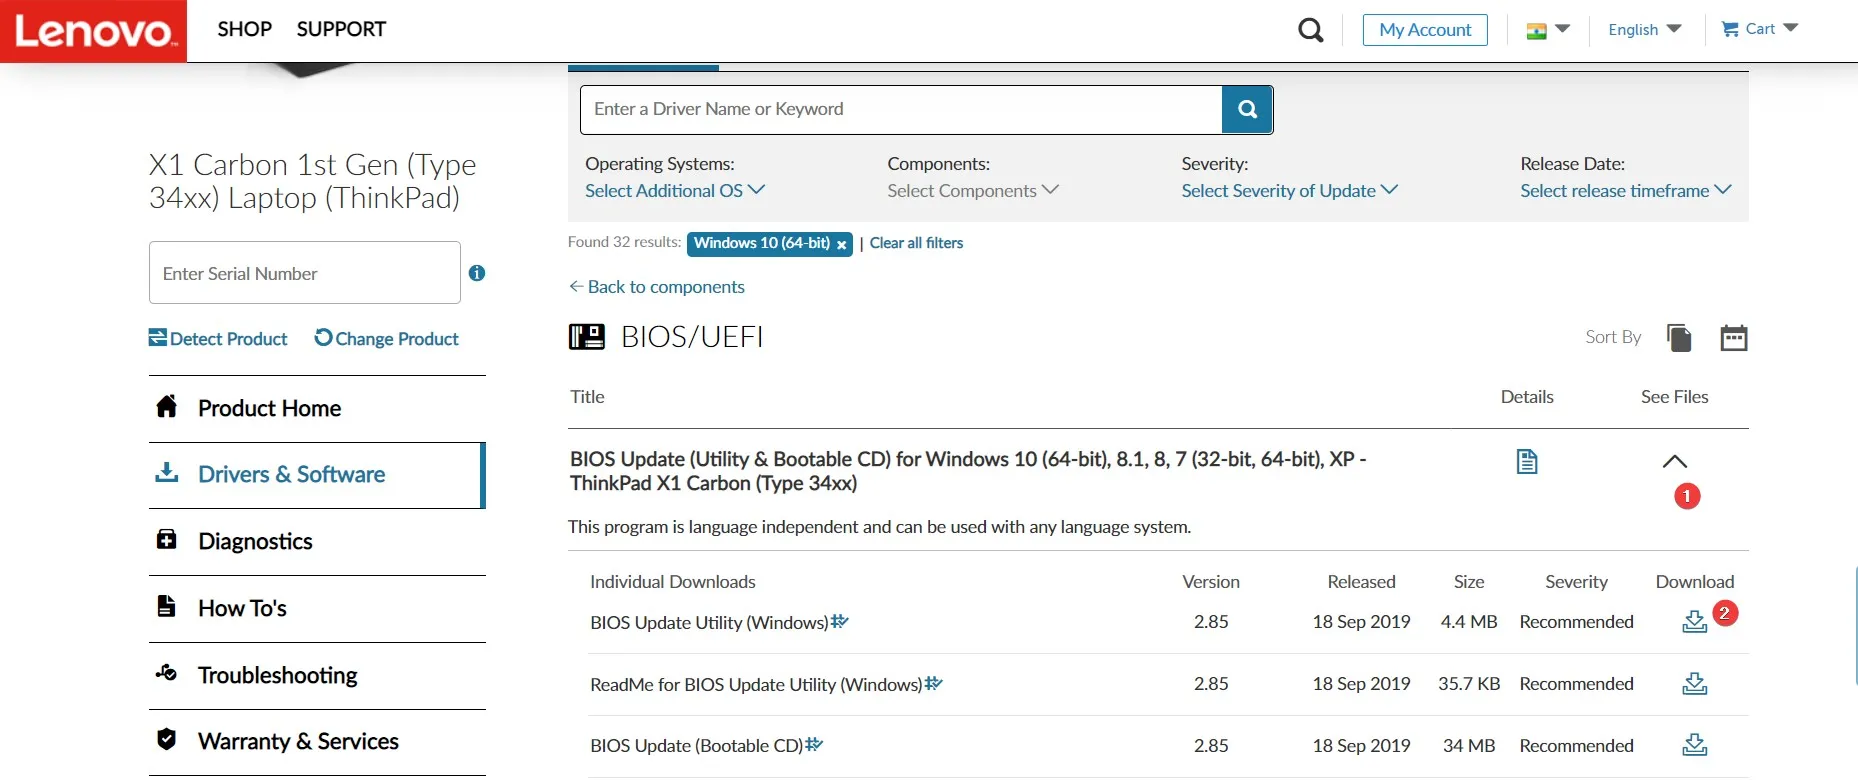Click the Diagnostics medical kit icon
The height and width of the screenshot is (780, 1858).
tap(167, 540)
